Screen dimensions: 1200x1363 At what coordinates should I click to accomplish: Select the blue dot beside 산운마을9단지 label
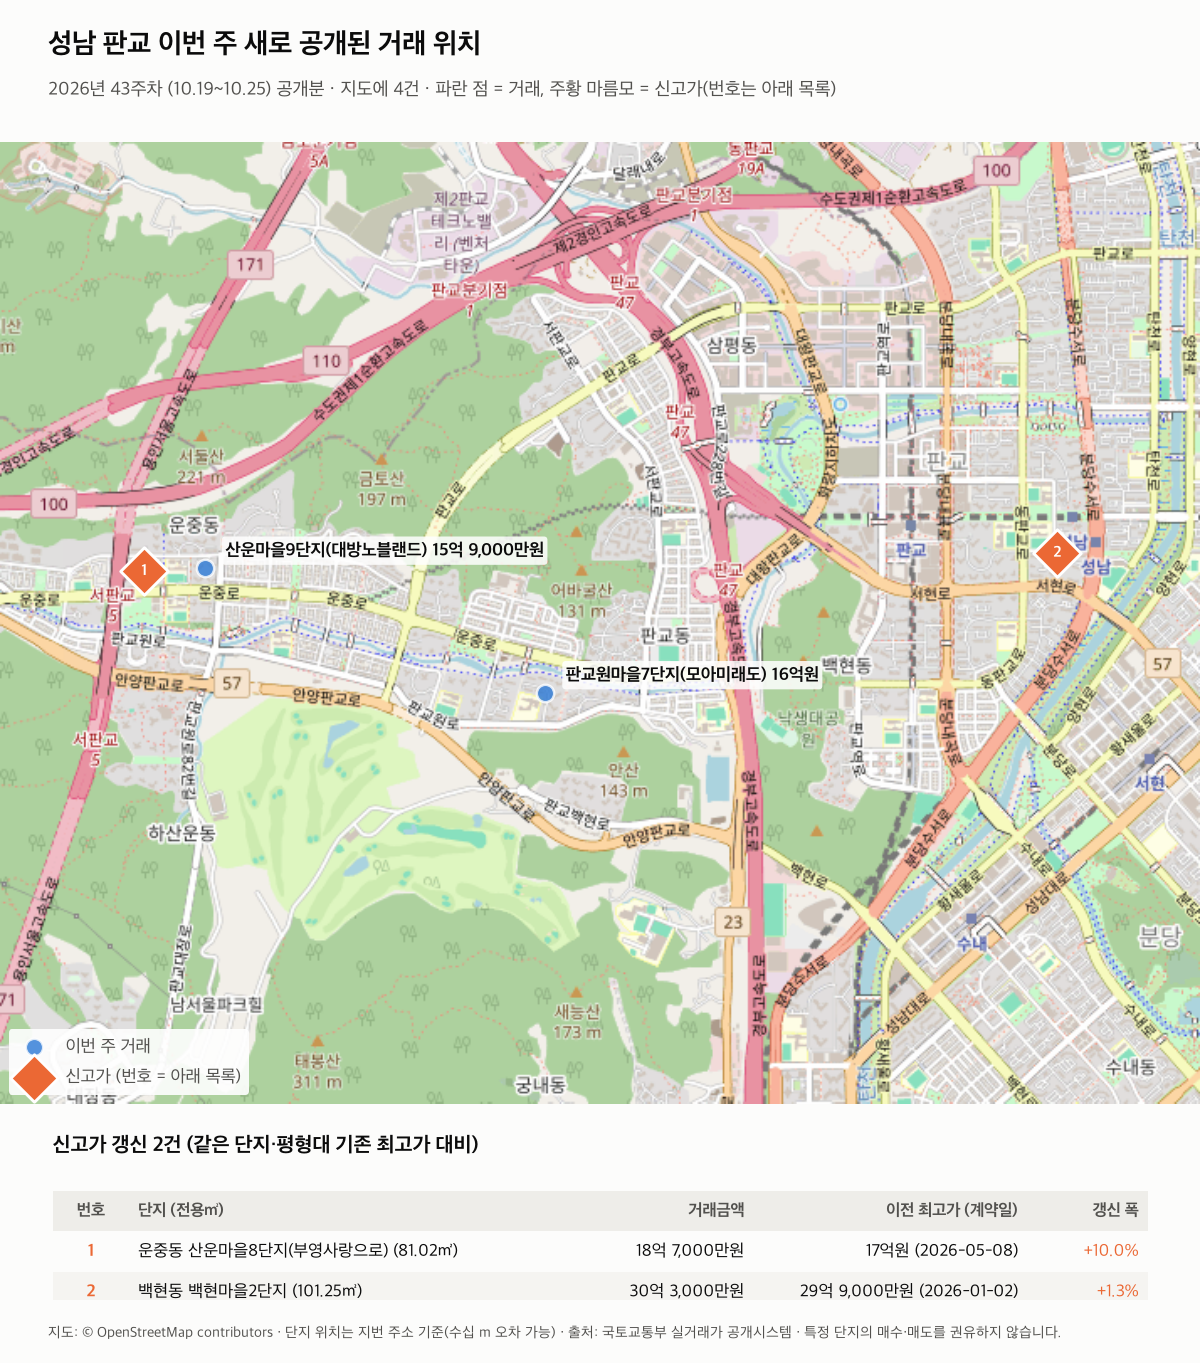[205, 568]
